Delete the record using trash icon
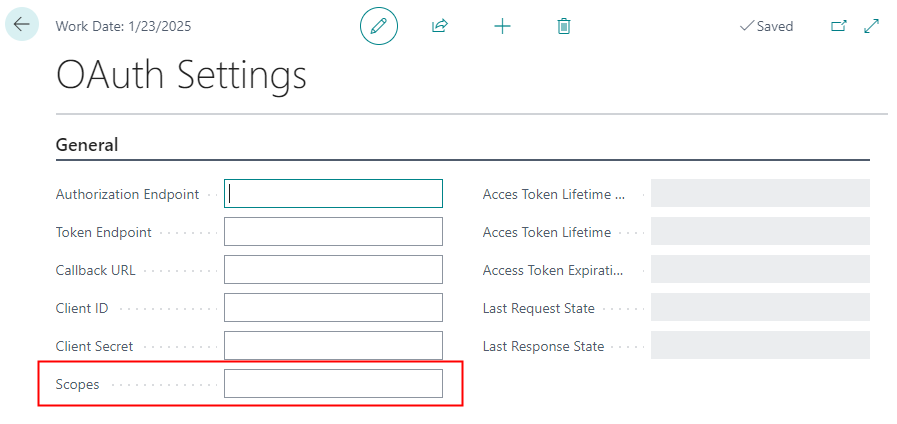The height and width of the screenshot is (424, 897). [564, 26]
